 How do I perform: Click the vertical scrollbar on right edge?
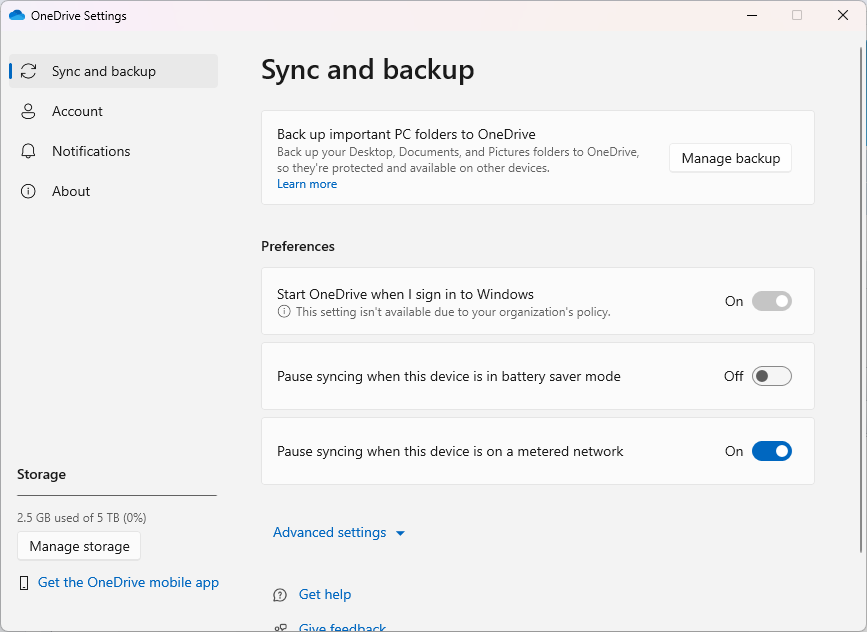point(861,299)
